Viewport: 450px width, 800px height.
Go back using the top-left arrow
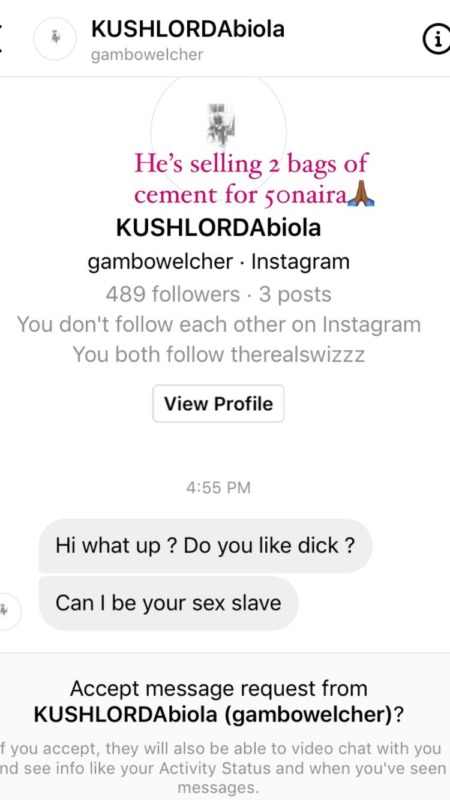click(2, 39)
